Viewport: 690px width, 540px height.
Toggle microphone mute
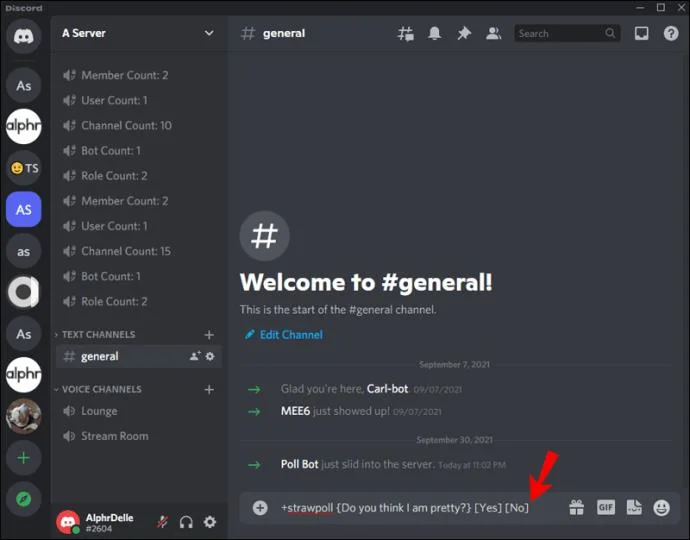162,522
